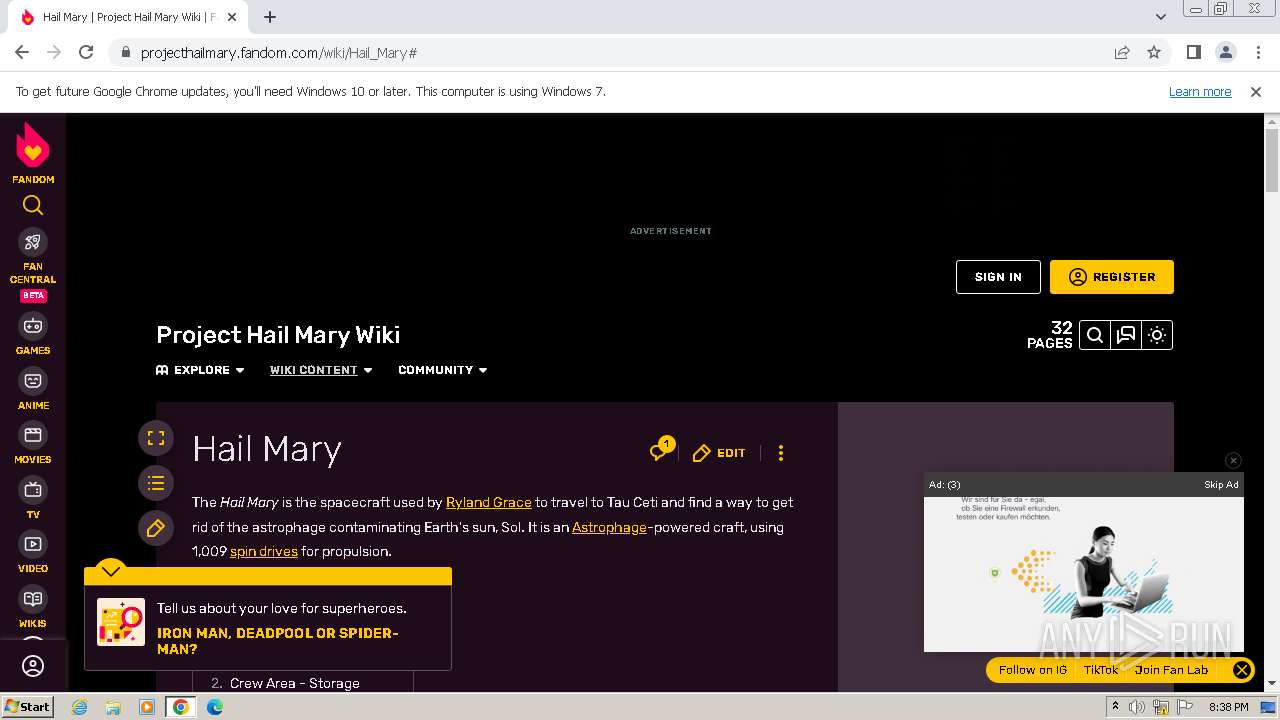
Task: Select the Hail Mary wiki browser tab
Action: [128, 17]
